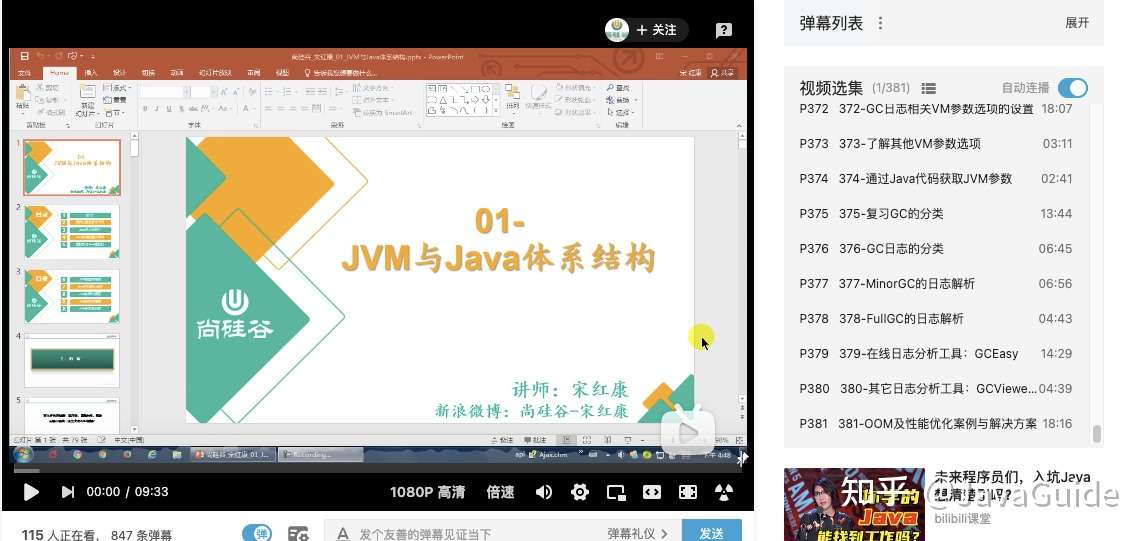This screenshot has width=1148, height=541.
Task: Select slide 4 thumbnail in PowerPoint video
Action: click(72, 360)
